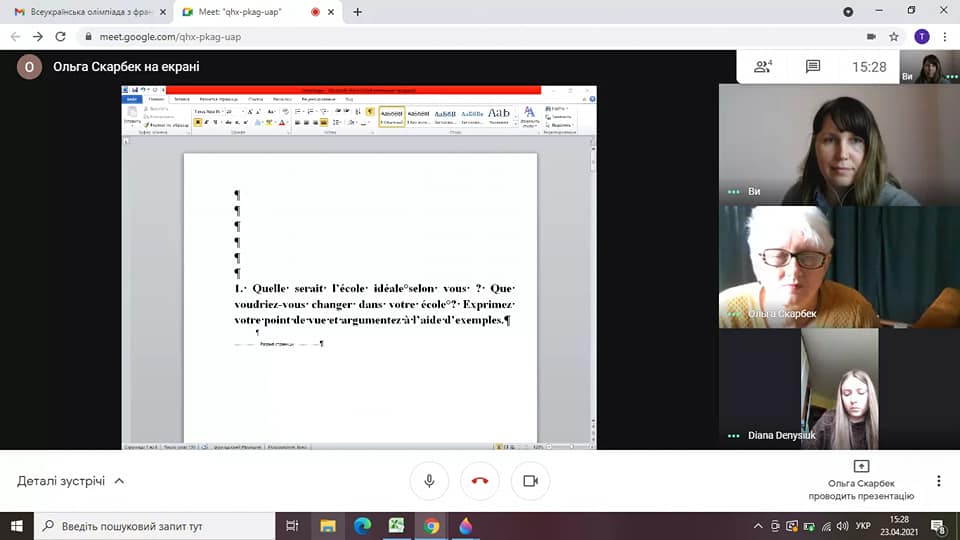Click the address bar with meet.google.com URL
The height and width of the screenshot is (540, 960).
[400, 36]
